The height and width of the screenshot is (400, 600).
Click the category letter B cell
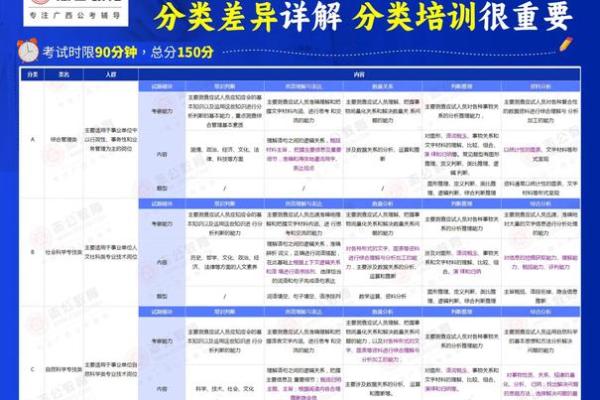point(33,252)
